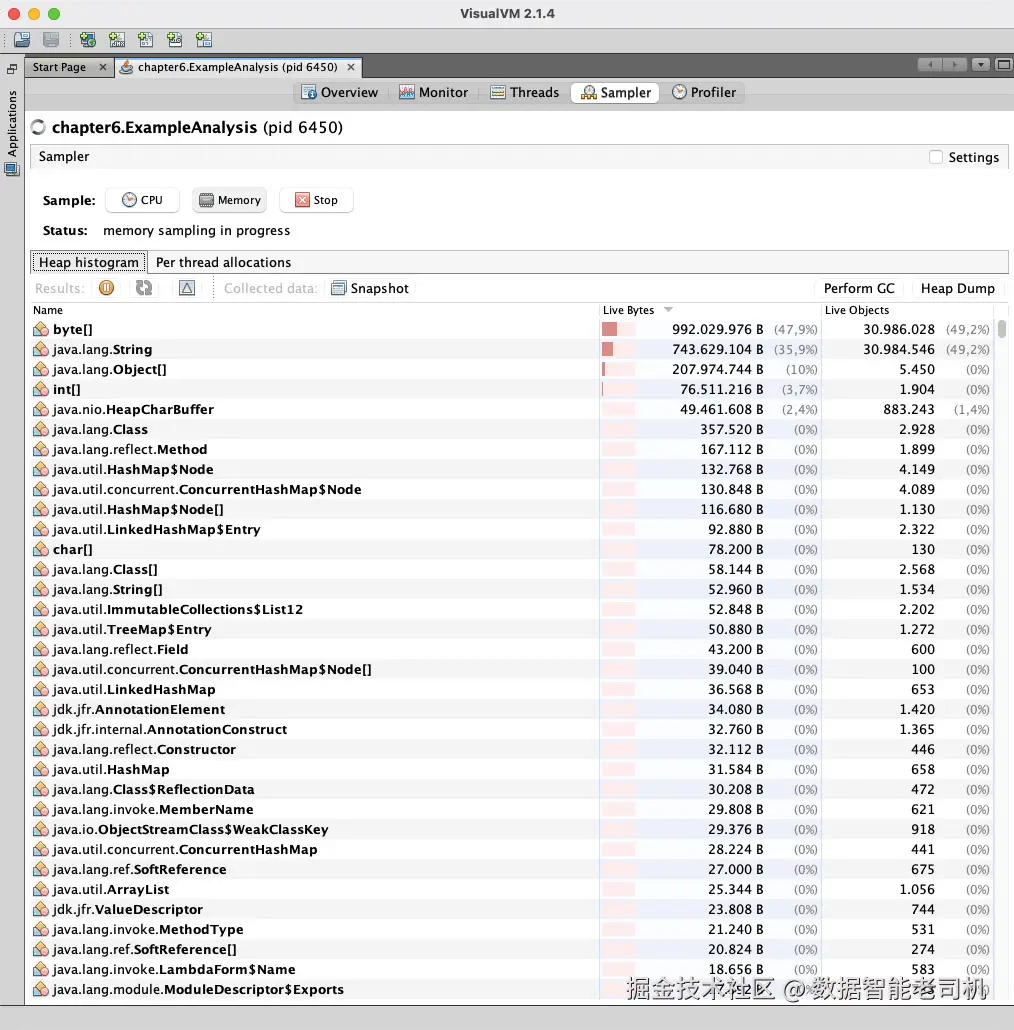Click the class icon beside char[] row
Image resolution: width=1014 pixels, height=1030 pixels.
coord(41,549)
